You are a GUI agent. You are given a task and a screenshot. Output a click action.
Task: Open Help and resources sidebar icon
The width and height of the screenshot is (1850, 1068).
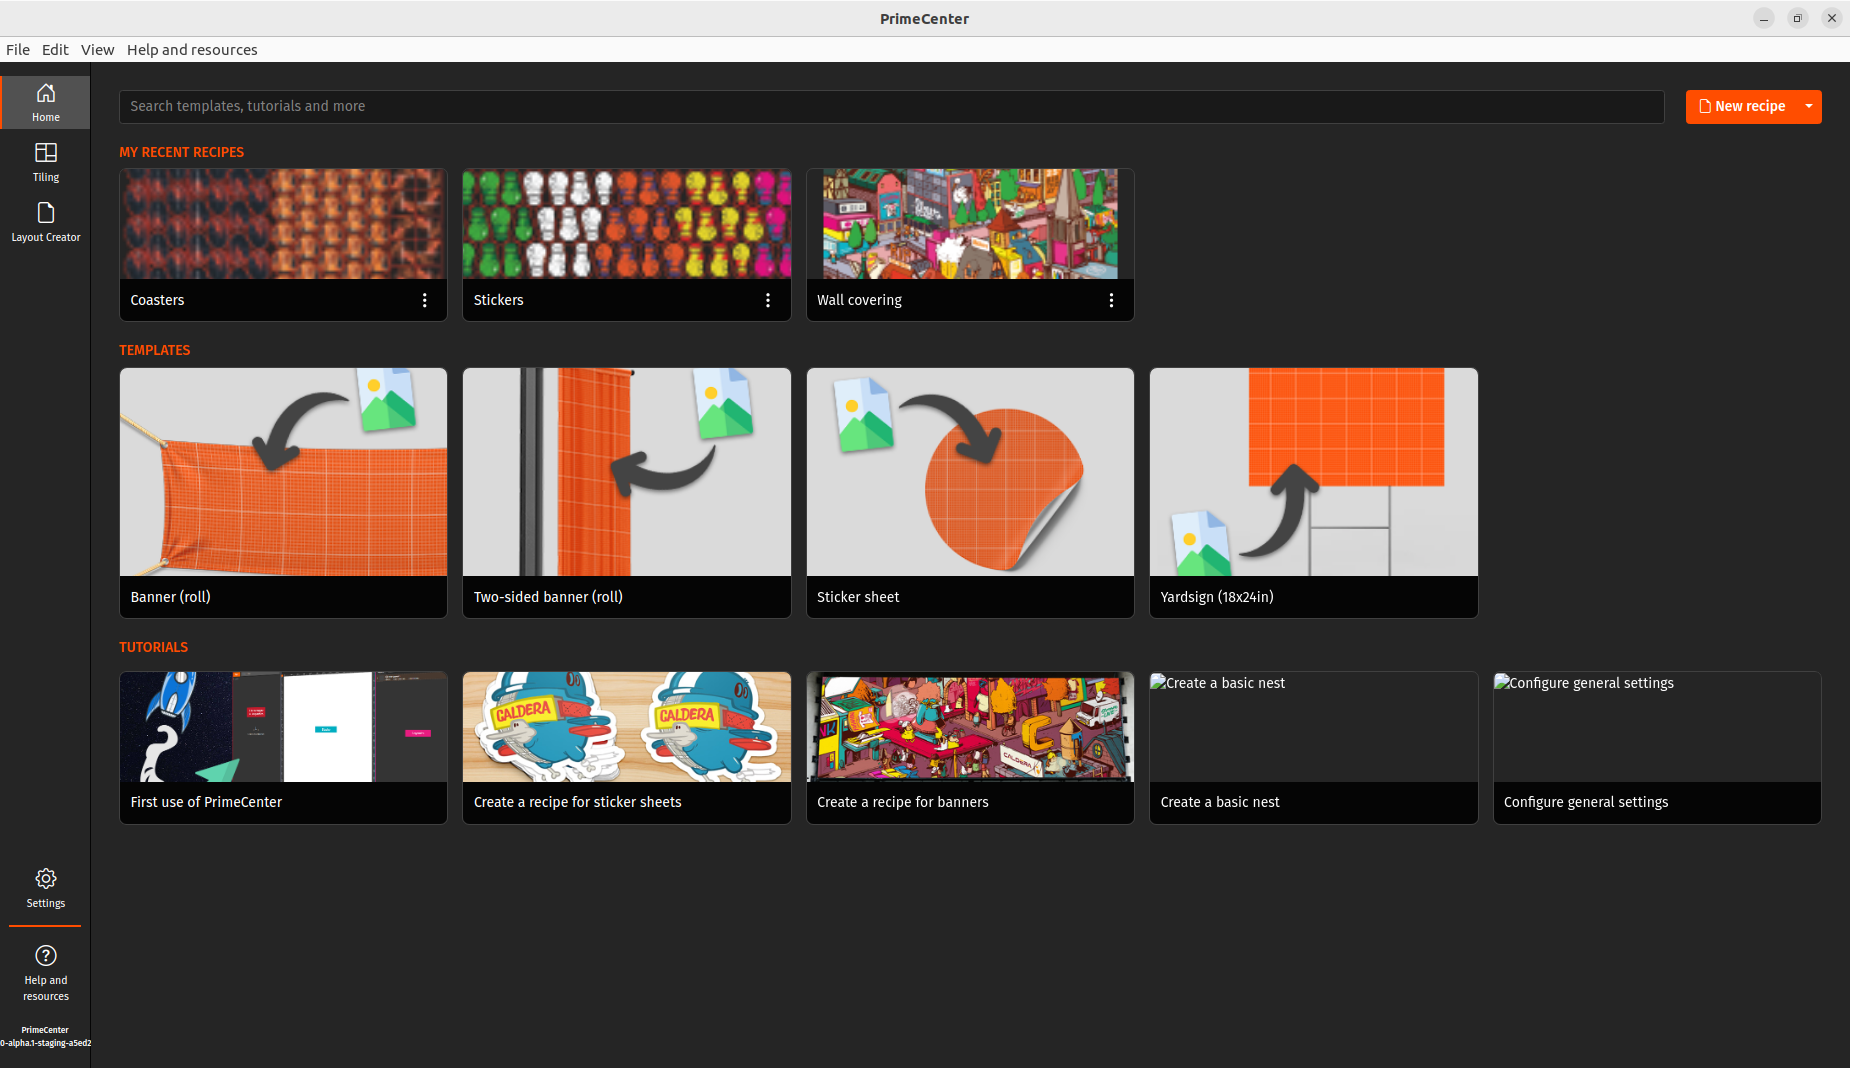pyautogui.click(x=45, y=972)
